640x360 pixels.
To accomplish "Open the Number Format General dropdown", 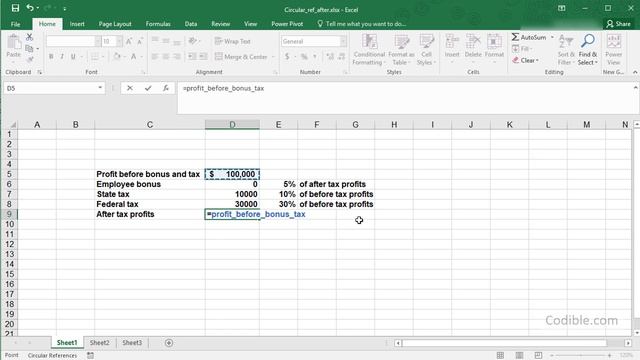I will coord(343,41).
